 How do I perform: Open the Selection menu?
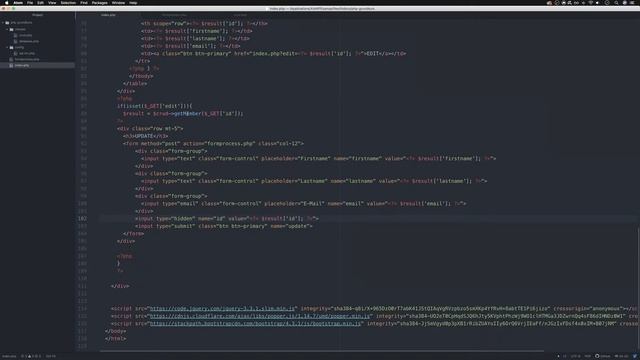coord(68,3)
